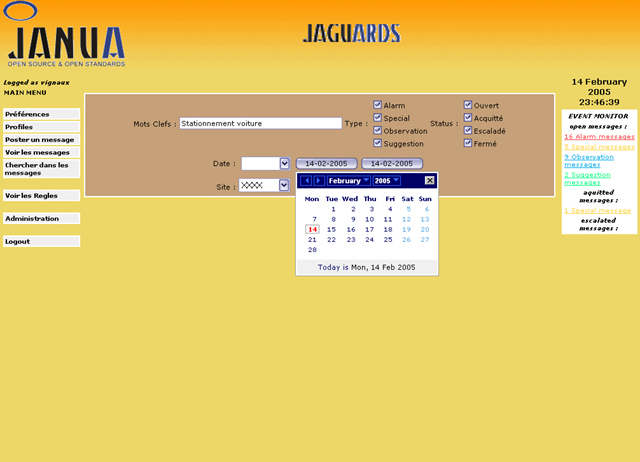Open 5 Special messages link

coord(599,147)
